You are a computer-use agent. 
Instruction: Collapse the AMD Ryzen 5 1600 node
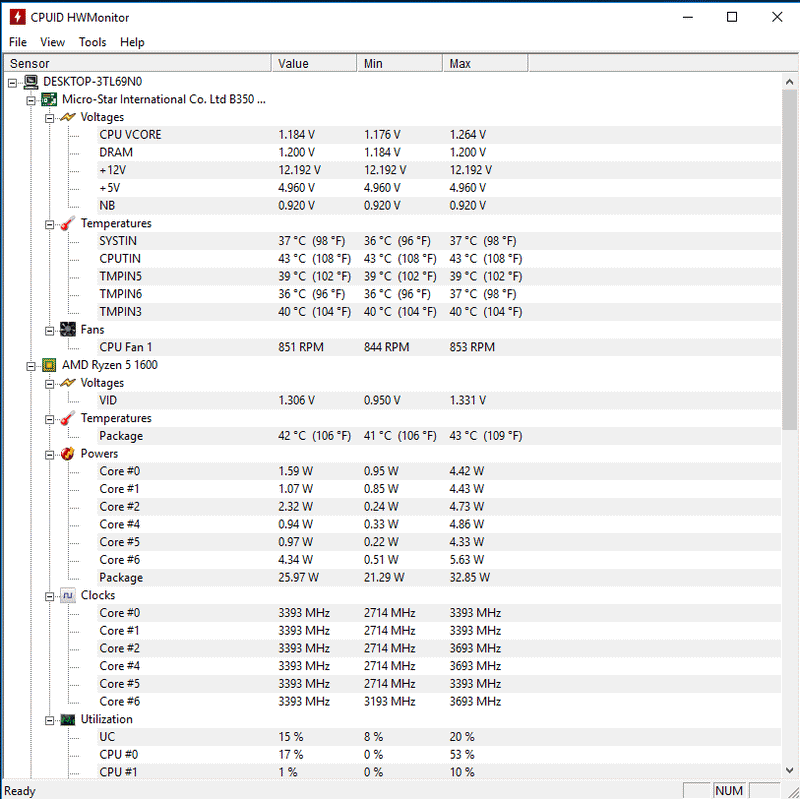[x=31, y=366]
